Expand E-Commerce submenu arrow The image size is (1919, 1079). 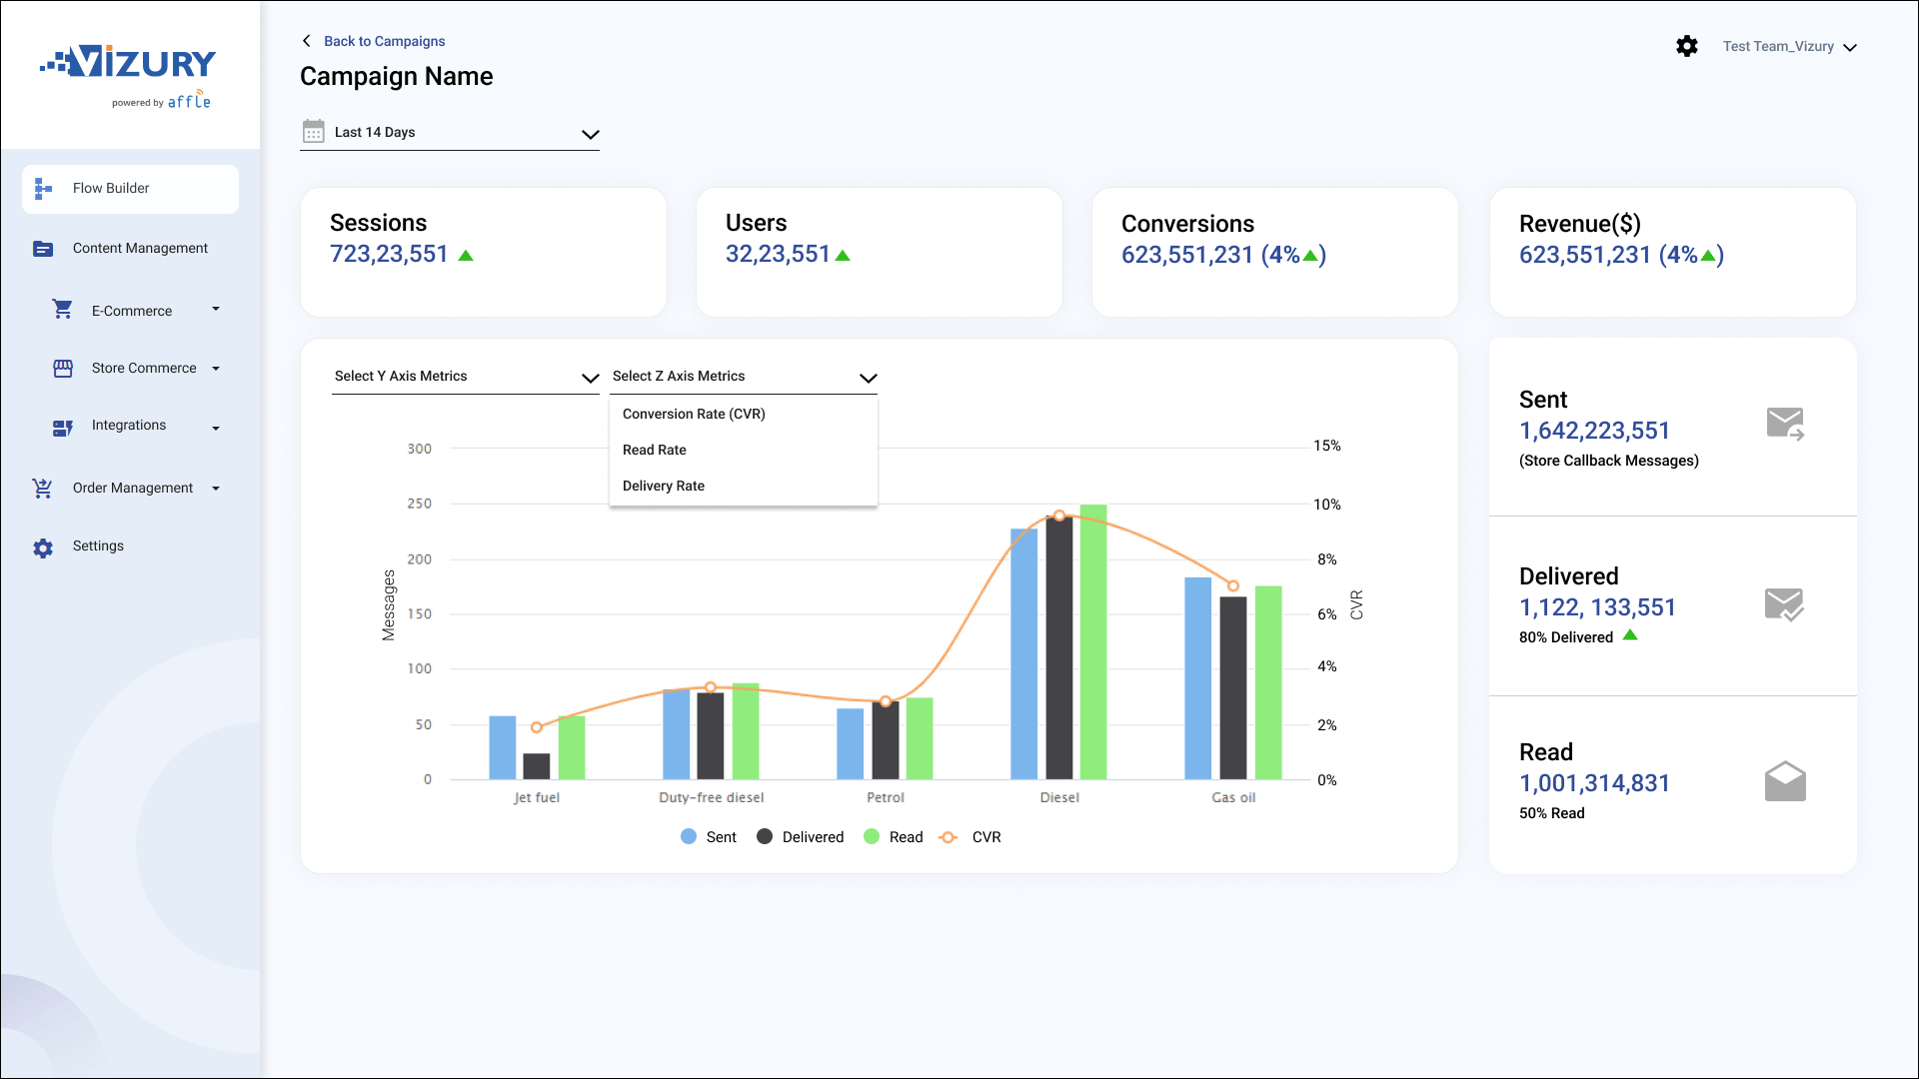click(216, 309)
